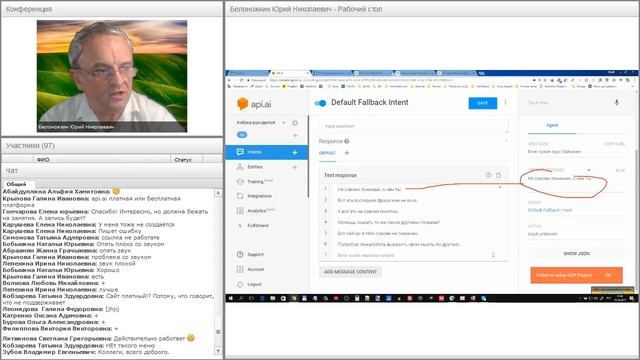Click the microphone icon in the test console
640x360 pixels.
pos(616,102)
